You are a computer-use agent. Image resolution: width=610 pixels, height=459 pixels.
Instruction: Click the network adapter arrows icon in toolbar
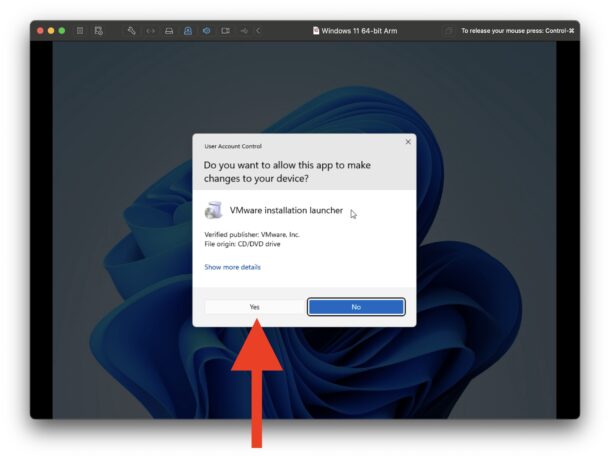(x=150, y=31)
